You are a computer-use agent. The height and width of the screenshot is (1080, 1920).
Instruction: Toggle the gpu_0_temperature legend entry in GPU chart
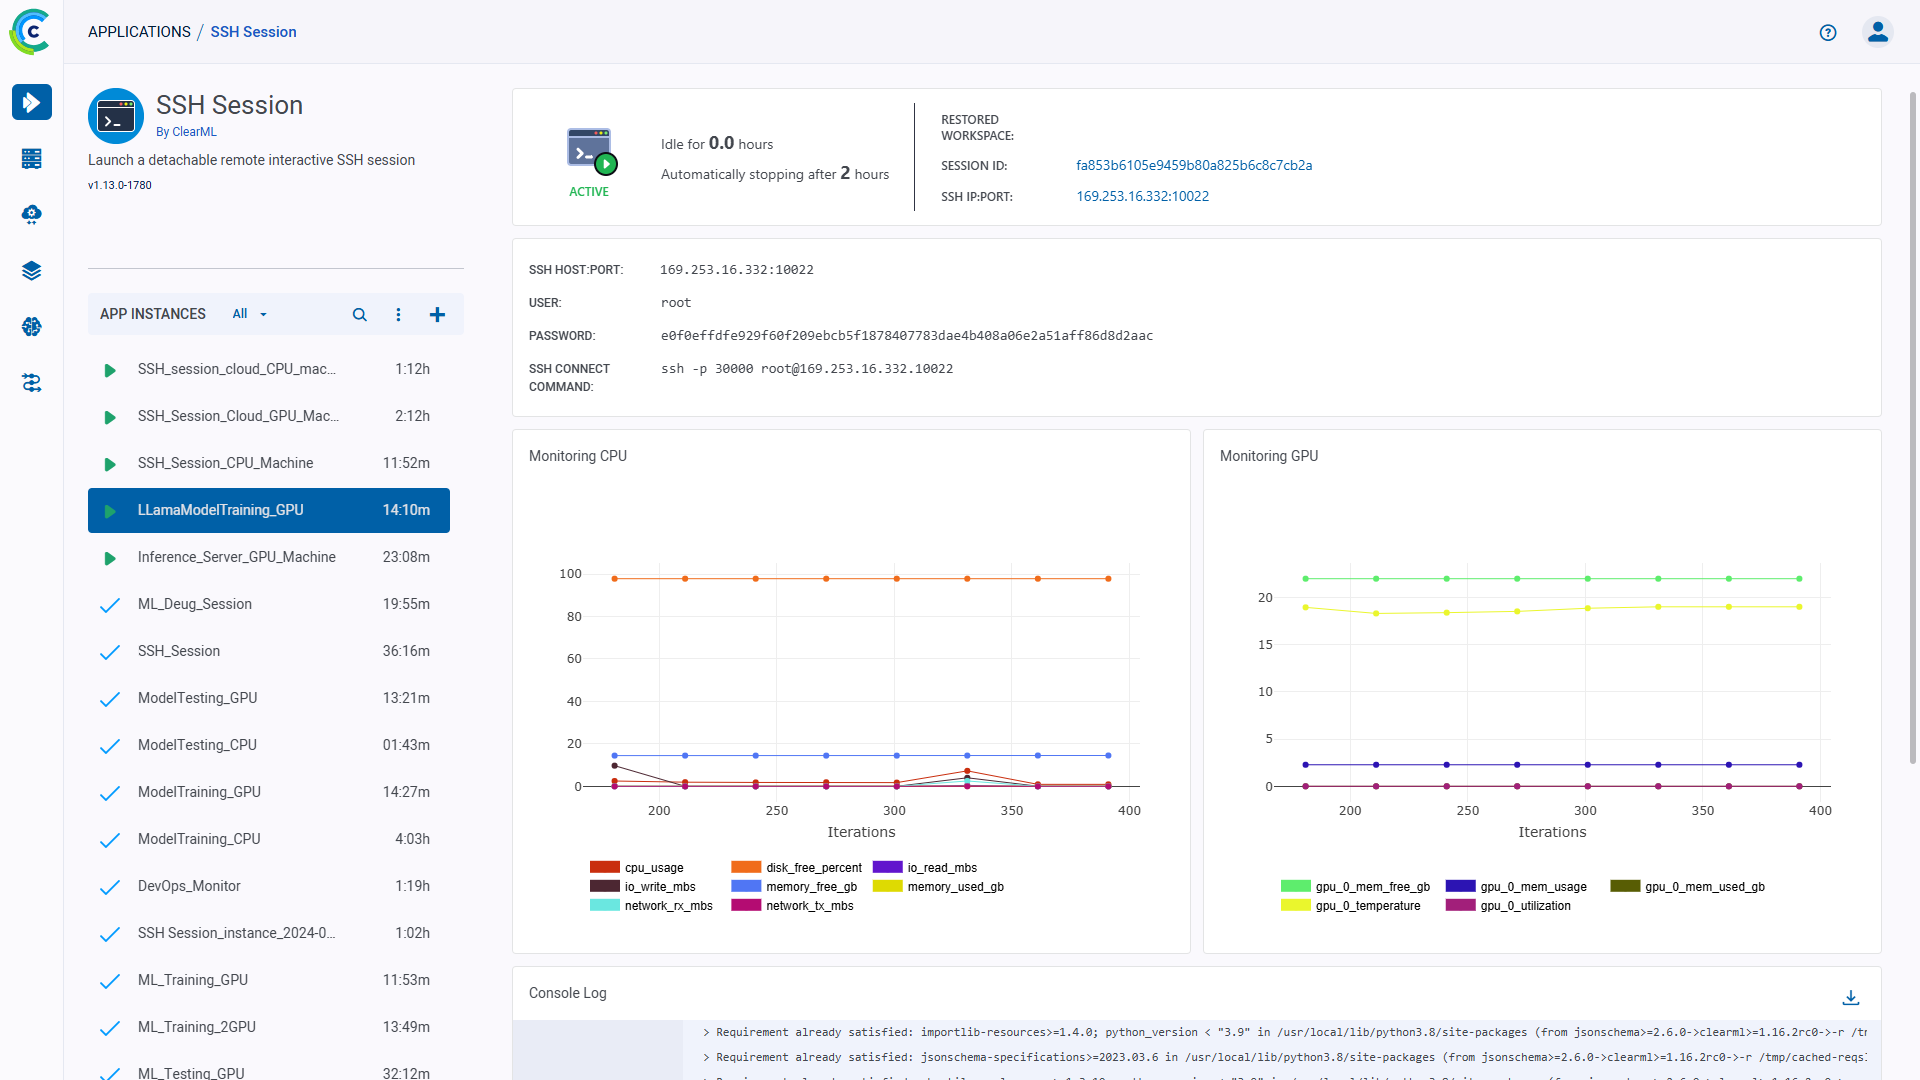click(x=1368, y=906)
